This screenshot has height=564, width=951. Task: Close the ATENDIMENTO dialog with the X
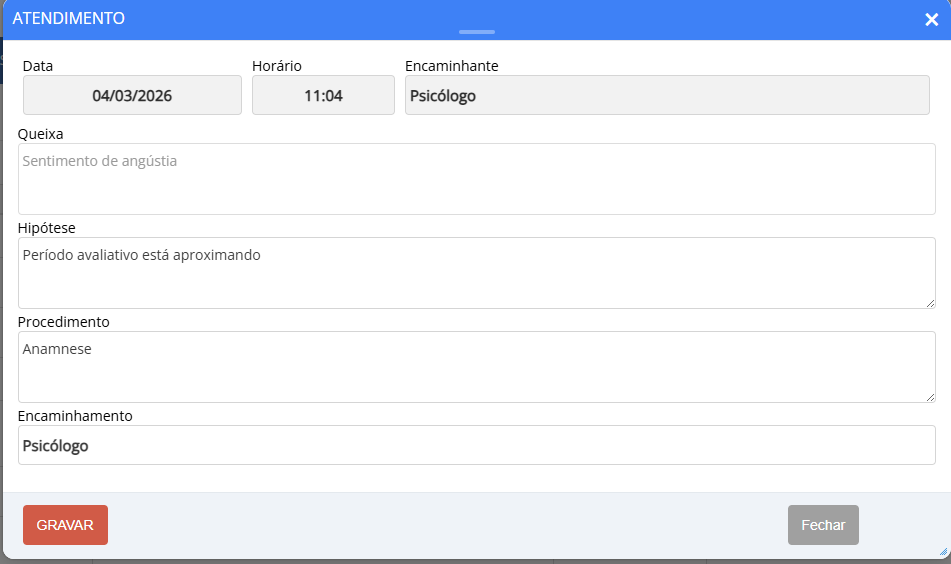tap(931, 20)
